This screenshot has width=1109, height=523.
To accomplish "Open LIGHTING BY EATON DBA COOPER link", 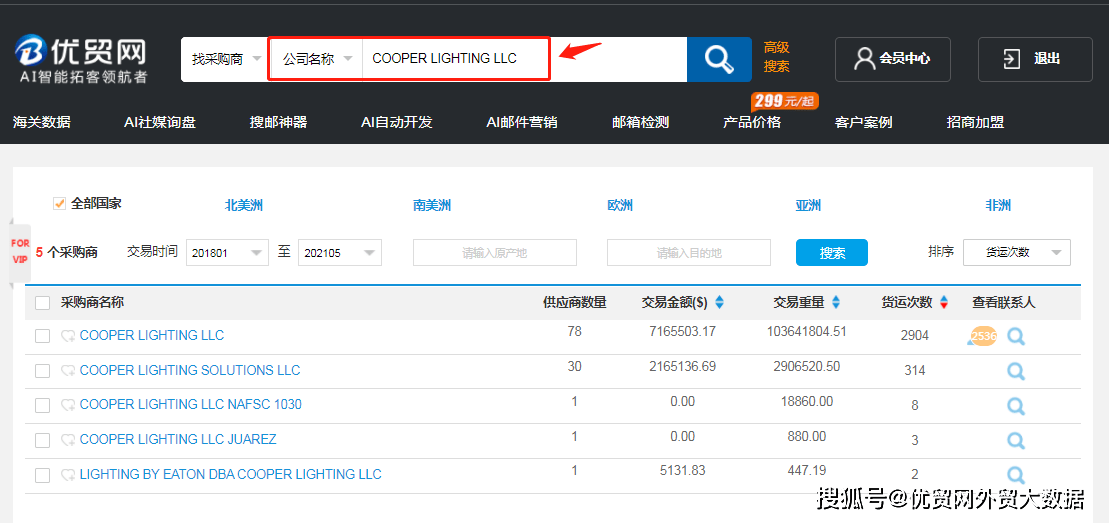I will pyautogui.click(x=230, y=474).
